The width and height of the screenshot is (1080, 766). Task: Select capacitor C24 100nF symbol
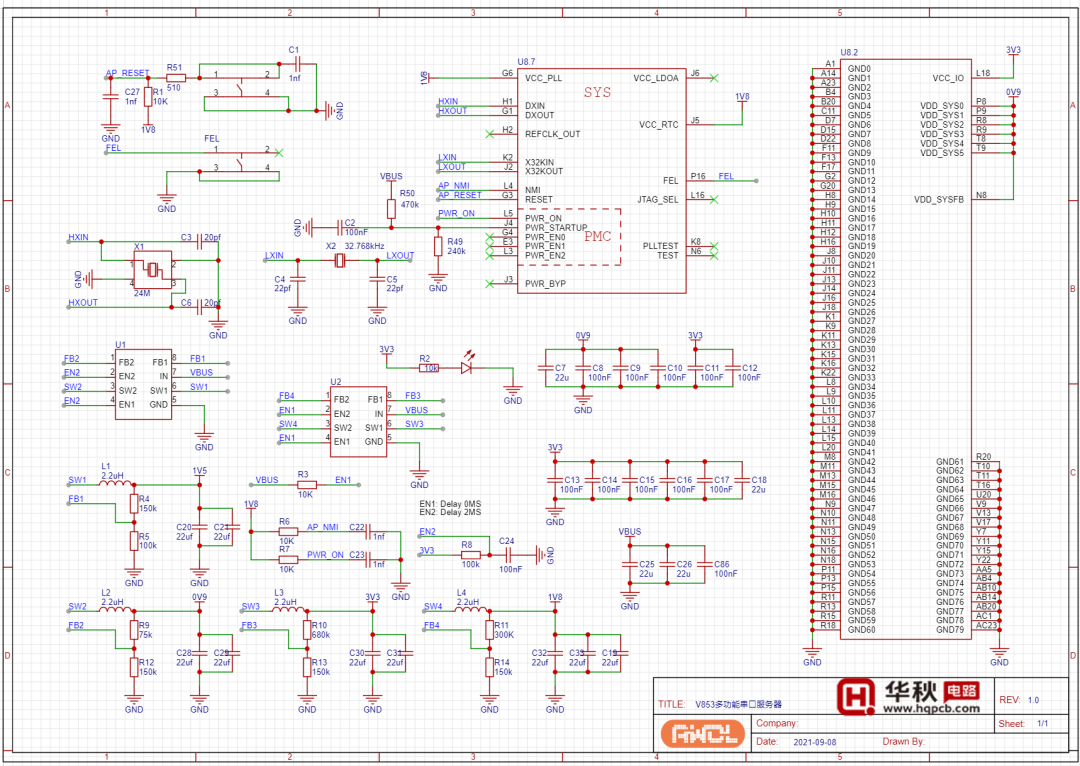(x=508, y=554)
